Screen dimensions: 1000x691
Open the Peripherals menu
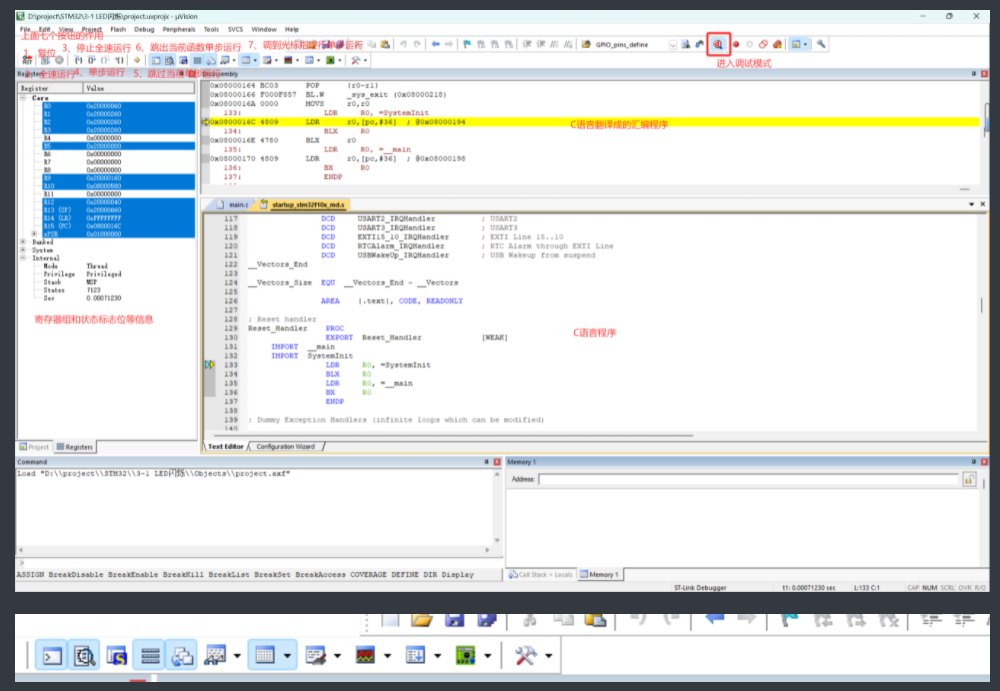(179, 29)
